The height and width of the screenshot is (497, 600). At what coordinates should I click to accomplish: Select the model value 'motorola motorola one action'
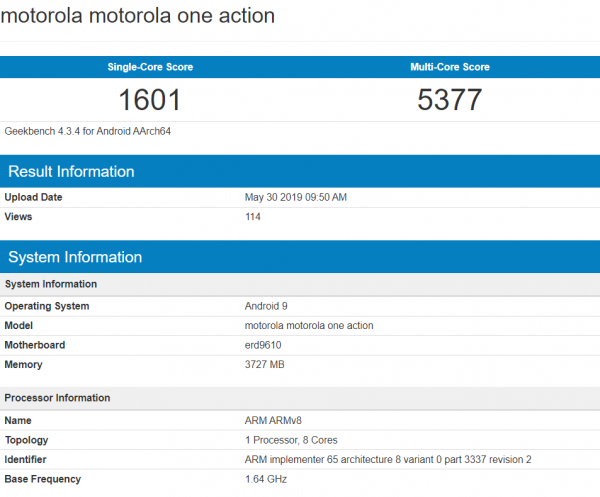tap(309, 326)
